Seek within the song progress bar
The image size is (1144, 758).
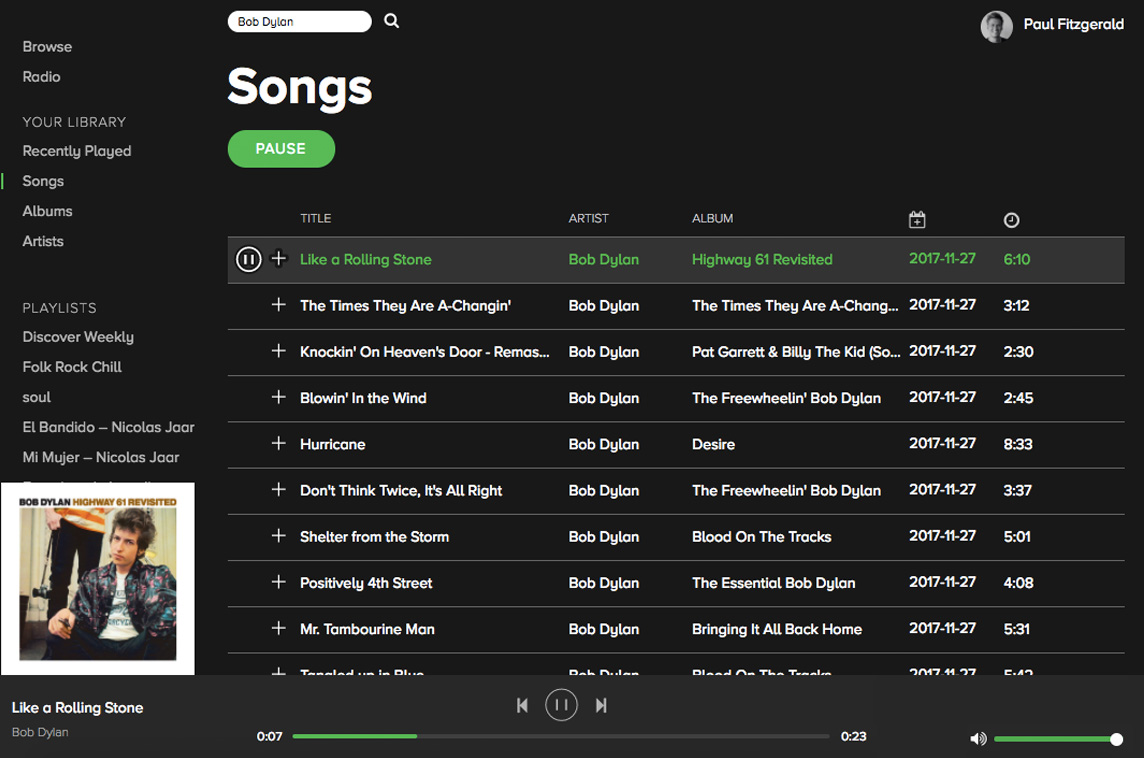pyautogui.click(x=560, y=736)
